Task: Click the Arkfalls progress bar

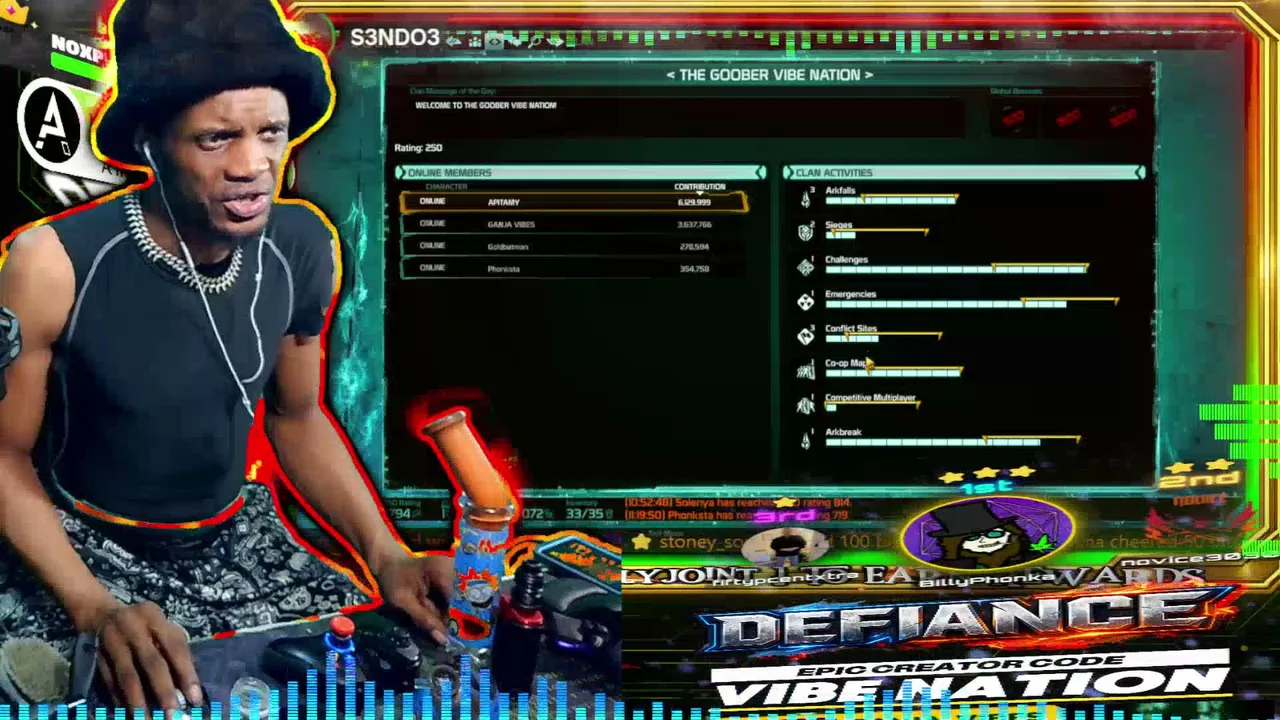Action: 891,200
